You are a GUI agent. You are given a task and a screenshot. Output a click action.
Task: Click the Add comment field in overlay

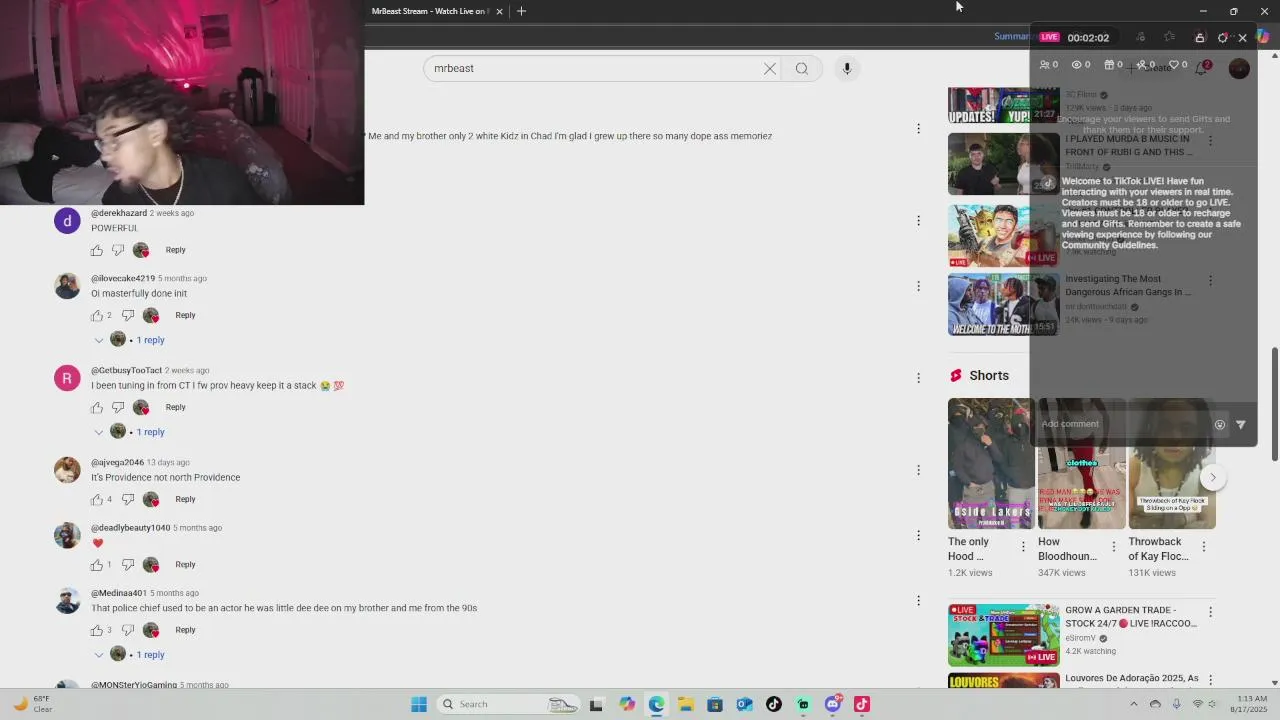click(1122, 424)
